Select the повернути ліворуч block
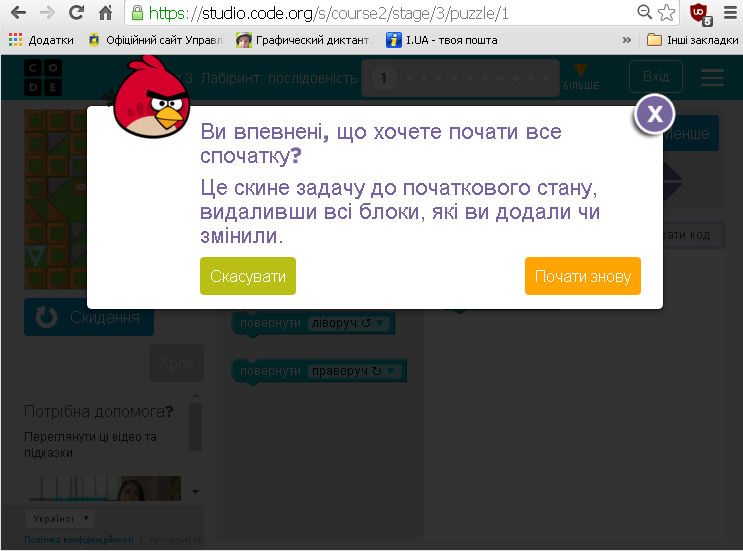Viewport: 743px width, 551px height. [x=269, y=324]
